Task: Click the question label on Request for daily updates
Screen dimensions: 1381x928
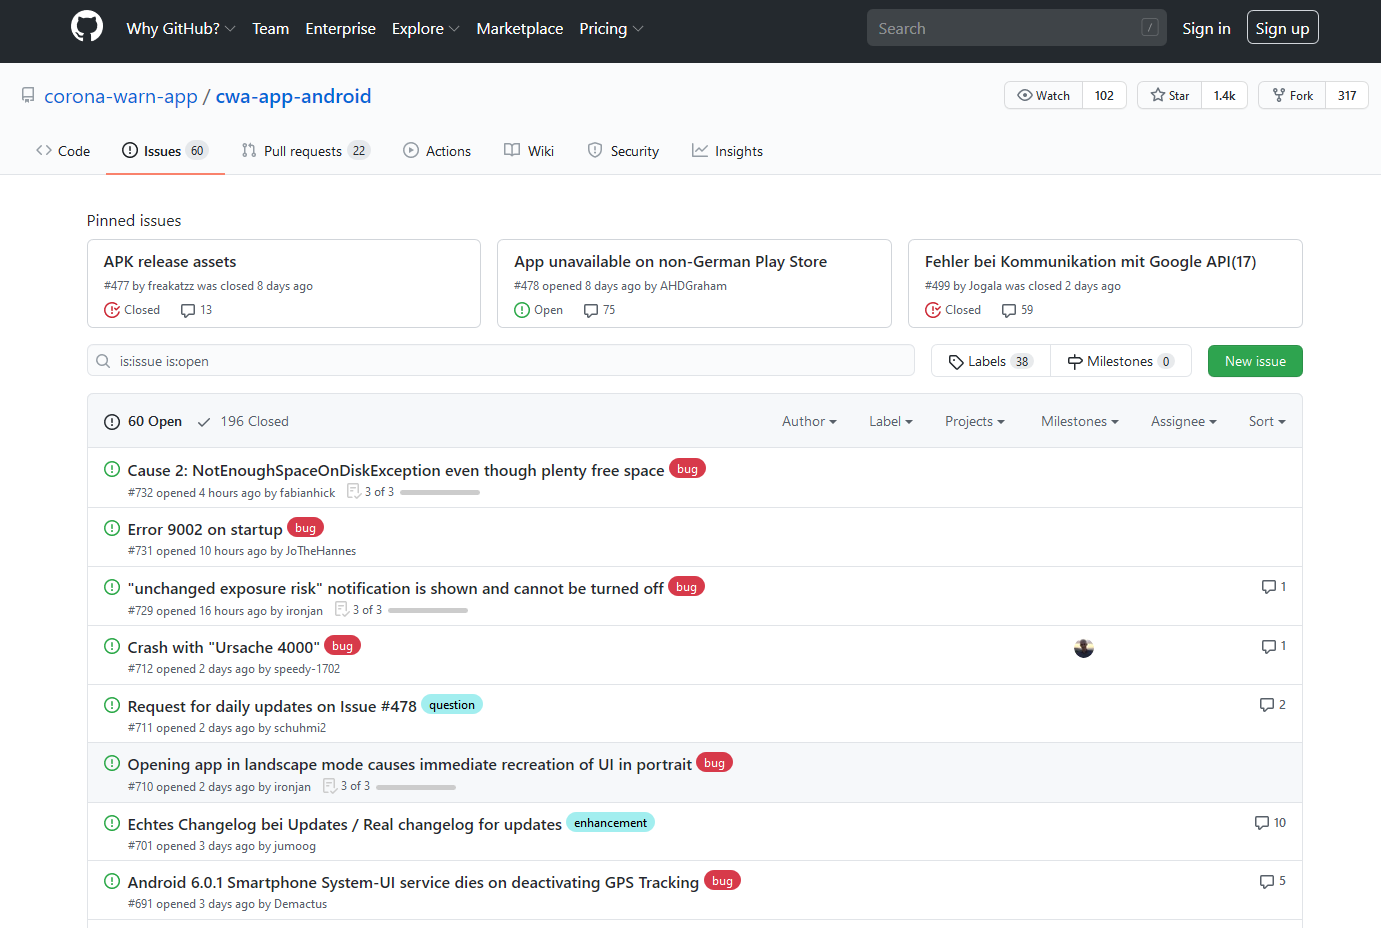Action: coord(452,705)
